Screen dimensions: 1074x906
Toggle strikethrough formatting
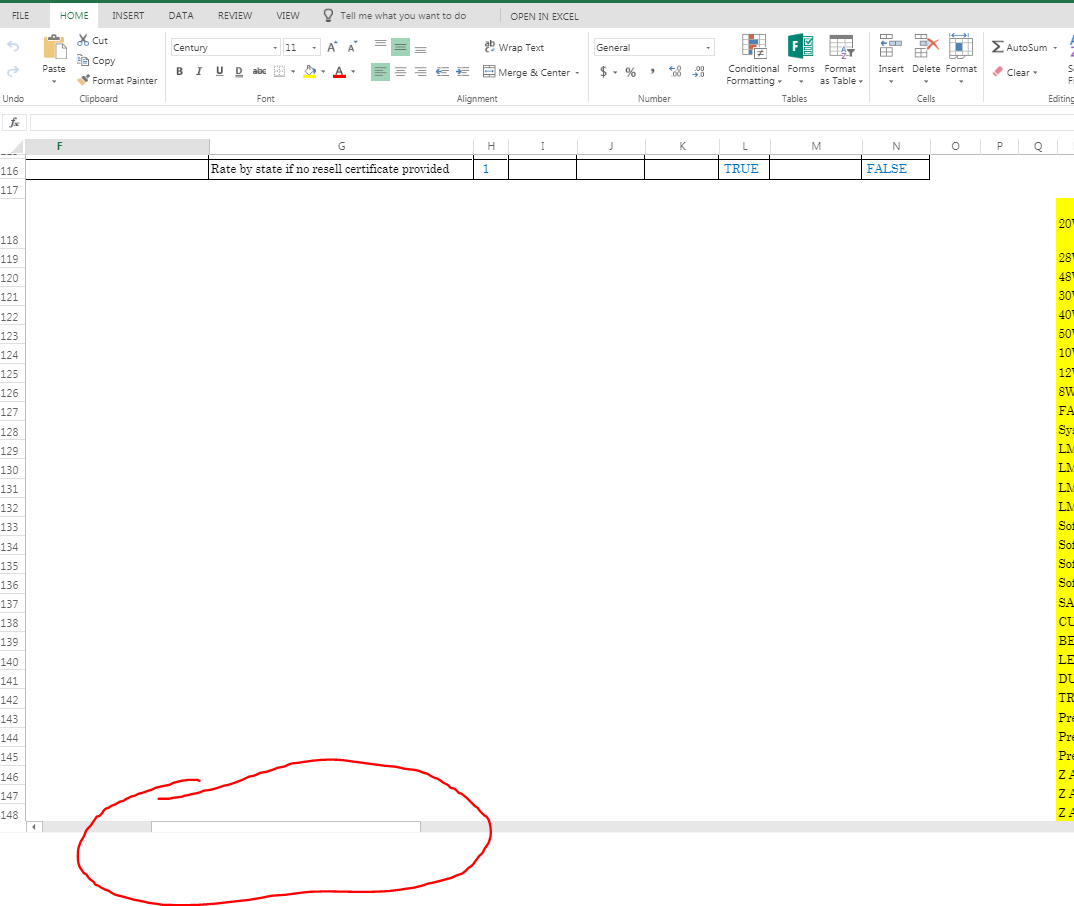coord(259,71)
